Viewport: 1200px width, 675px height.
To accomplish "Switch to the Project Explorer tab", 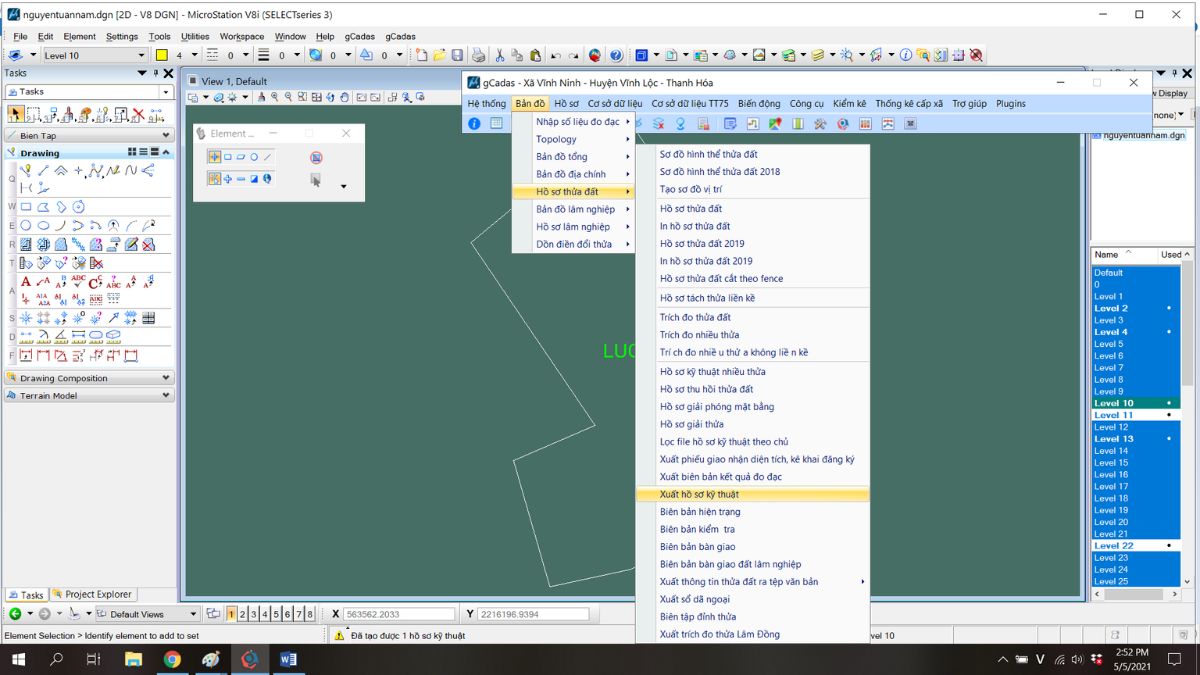I will [93, 595].
